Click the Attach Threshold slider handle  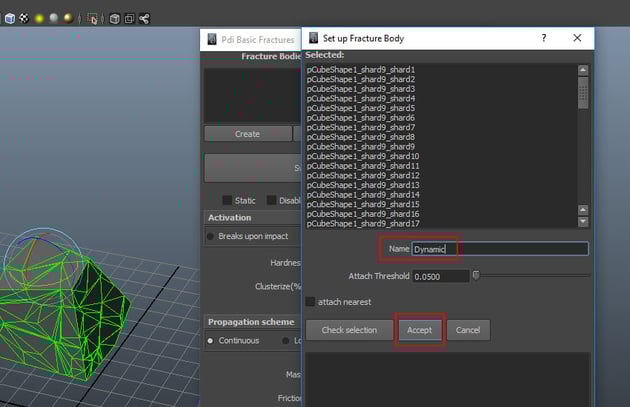click(476, 275)
